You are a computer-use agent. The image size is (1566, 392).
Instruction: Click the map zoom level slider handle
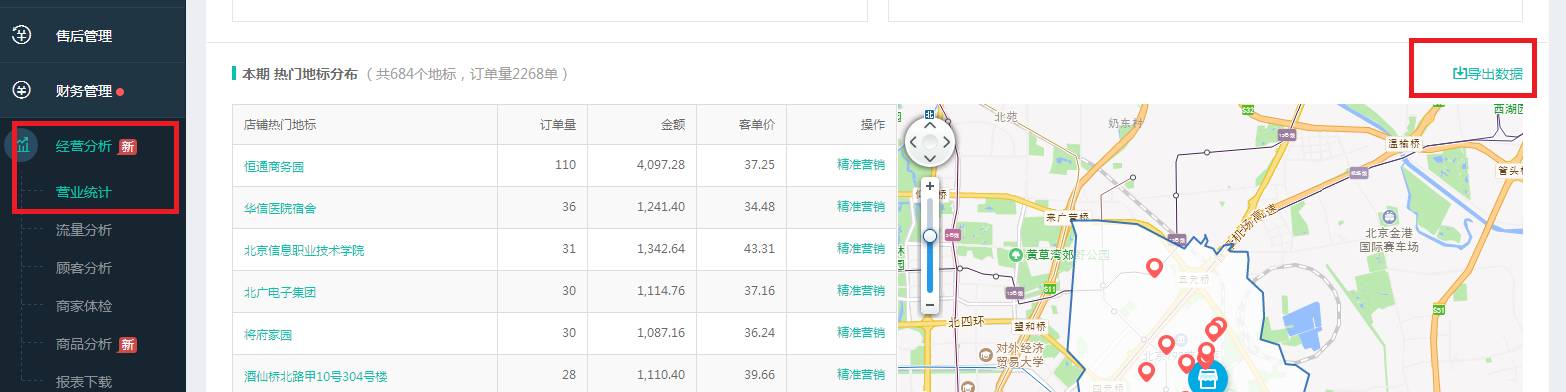click(930, 235)
